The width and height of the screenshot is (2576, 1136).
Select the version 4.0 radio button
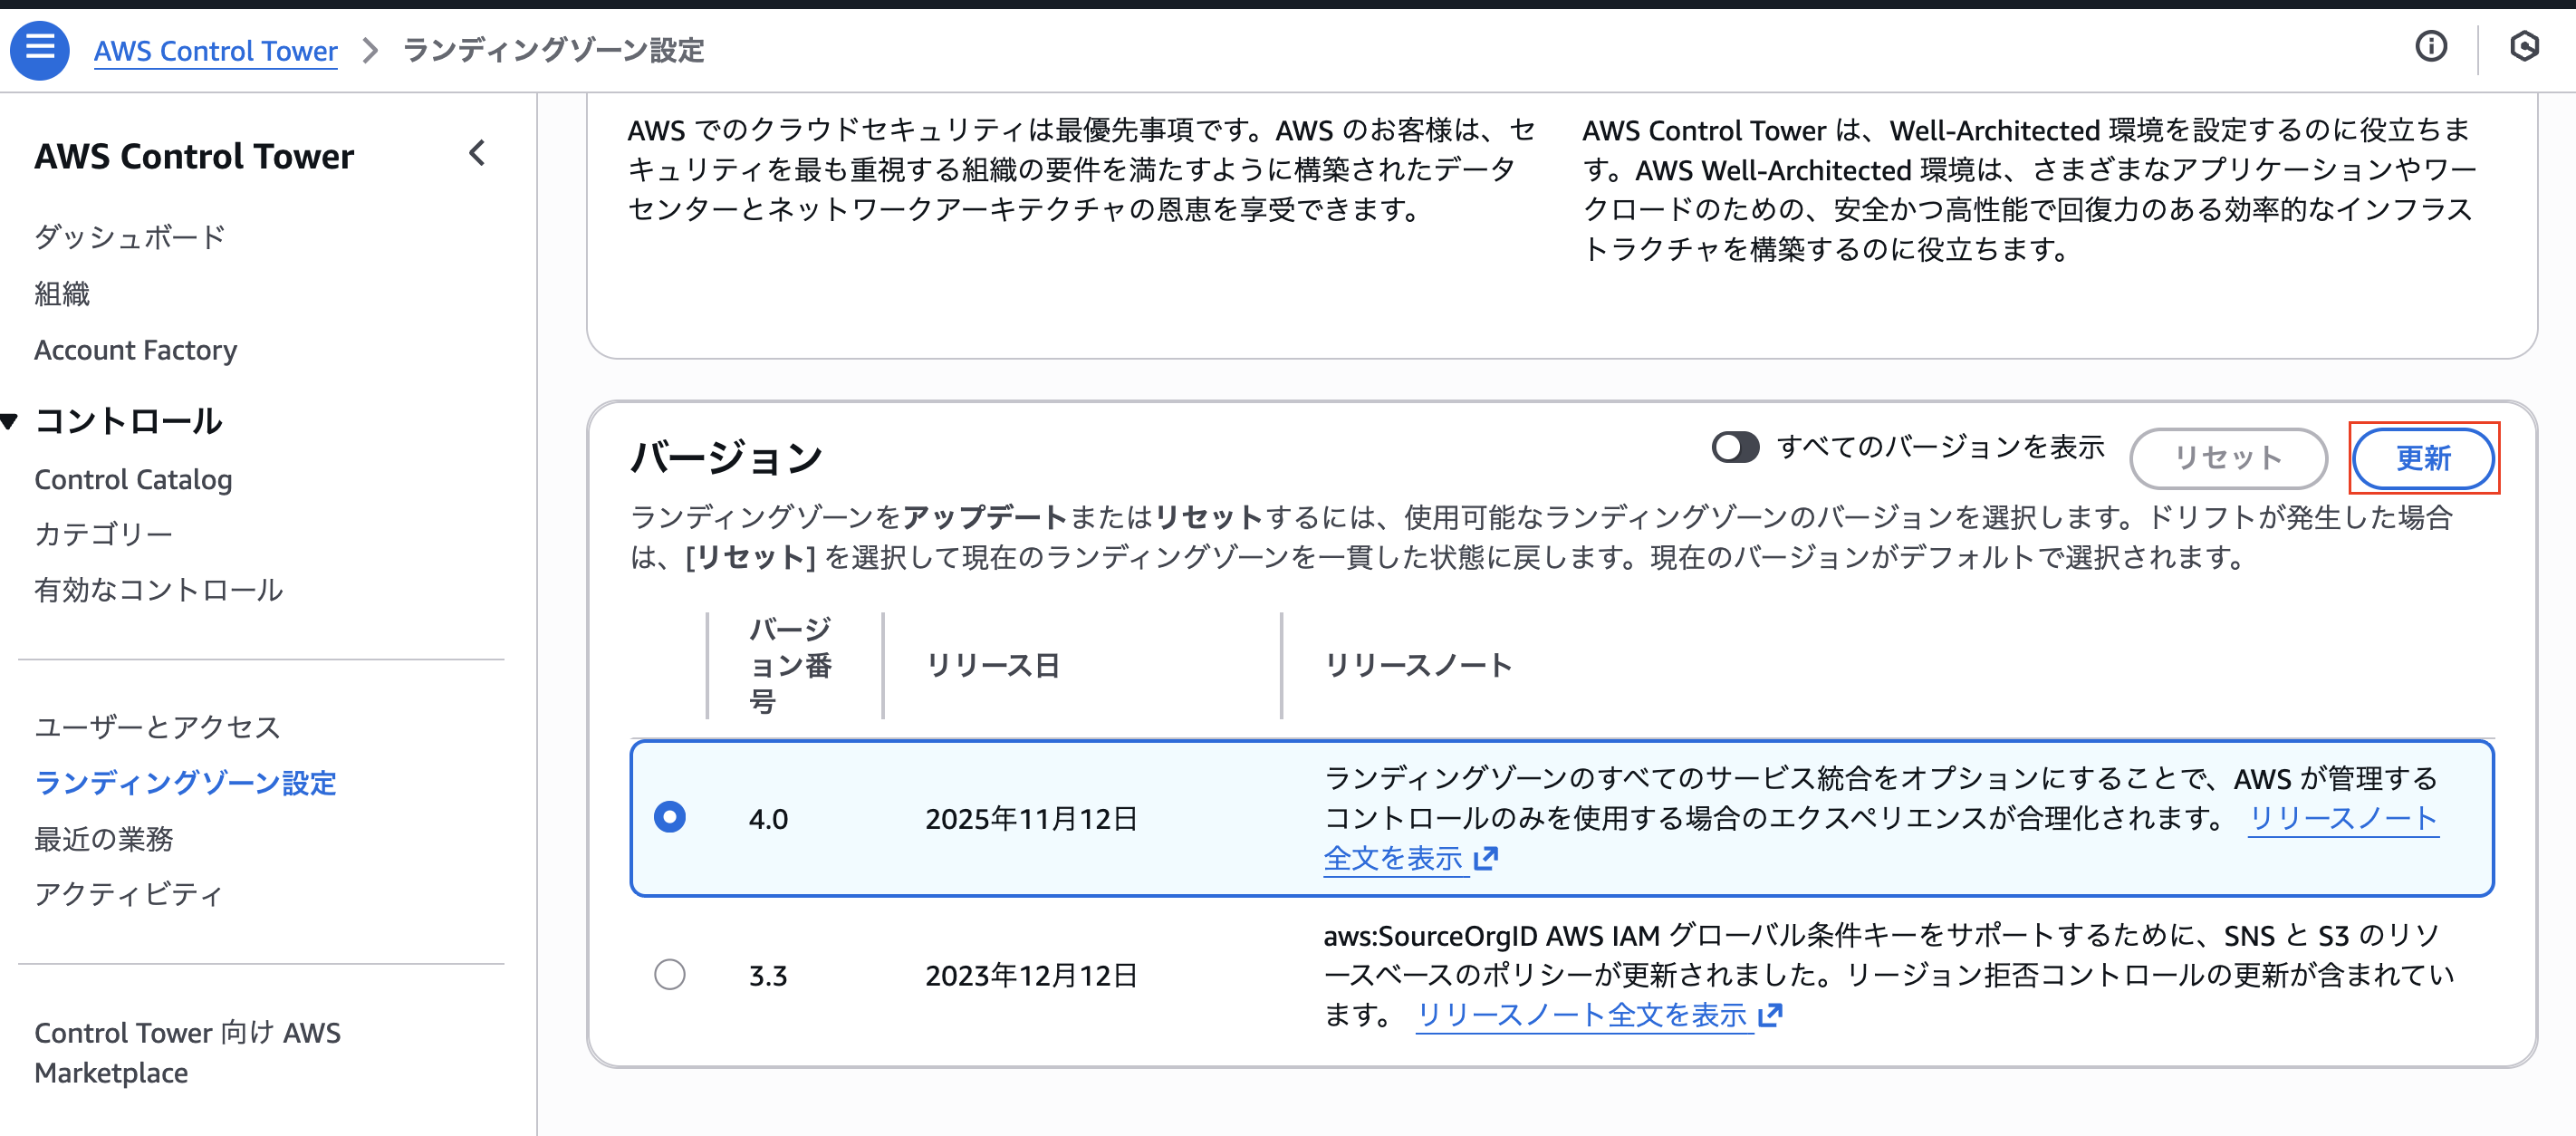click(671, 816)
